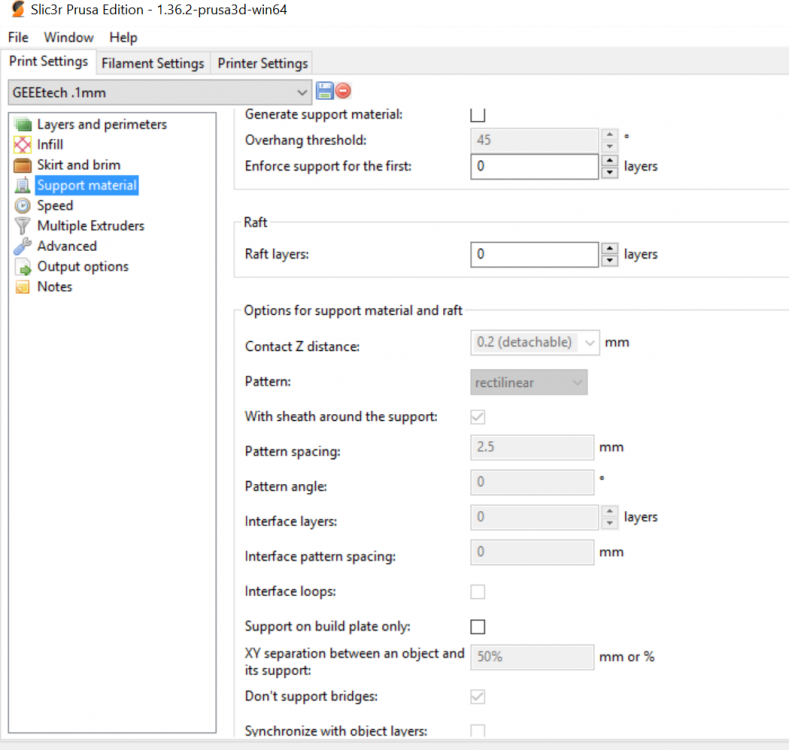The height and width of the screenshot is (750, 789).
Task: Select the Infill settings icon
Action: click(x=23, y=145)
